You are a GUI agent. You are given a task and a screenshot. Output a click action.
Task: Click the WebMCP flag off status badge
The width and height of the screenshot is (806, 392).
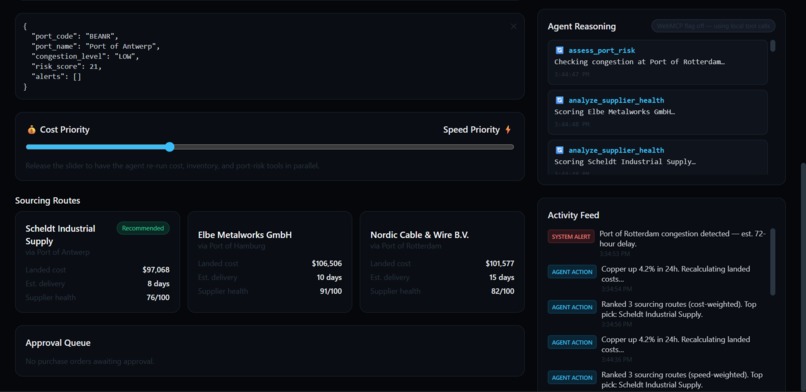713,26
